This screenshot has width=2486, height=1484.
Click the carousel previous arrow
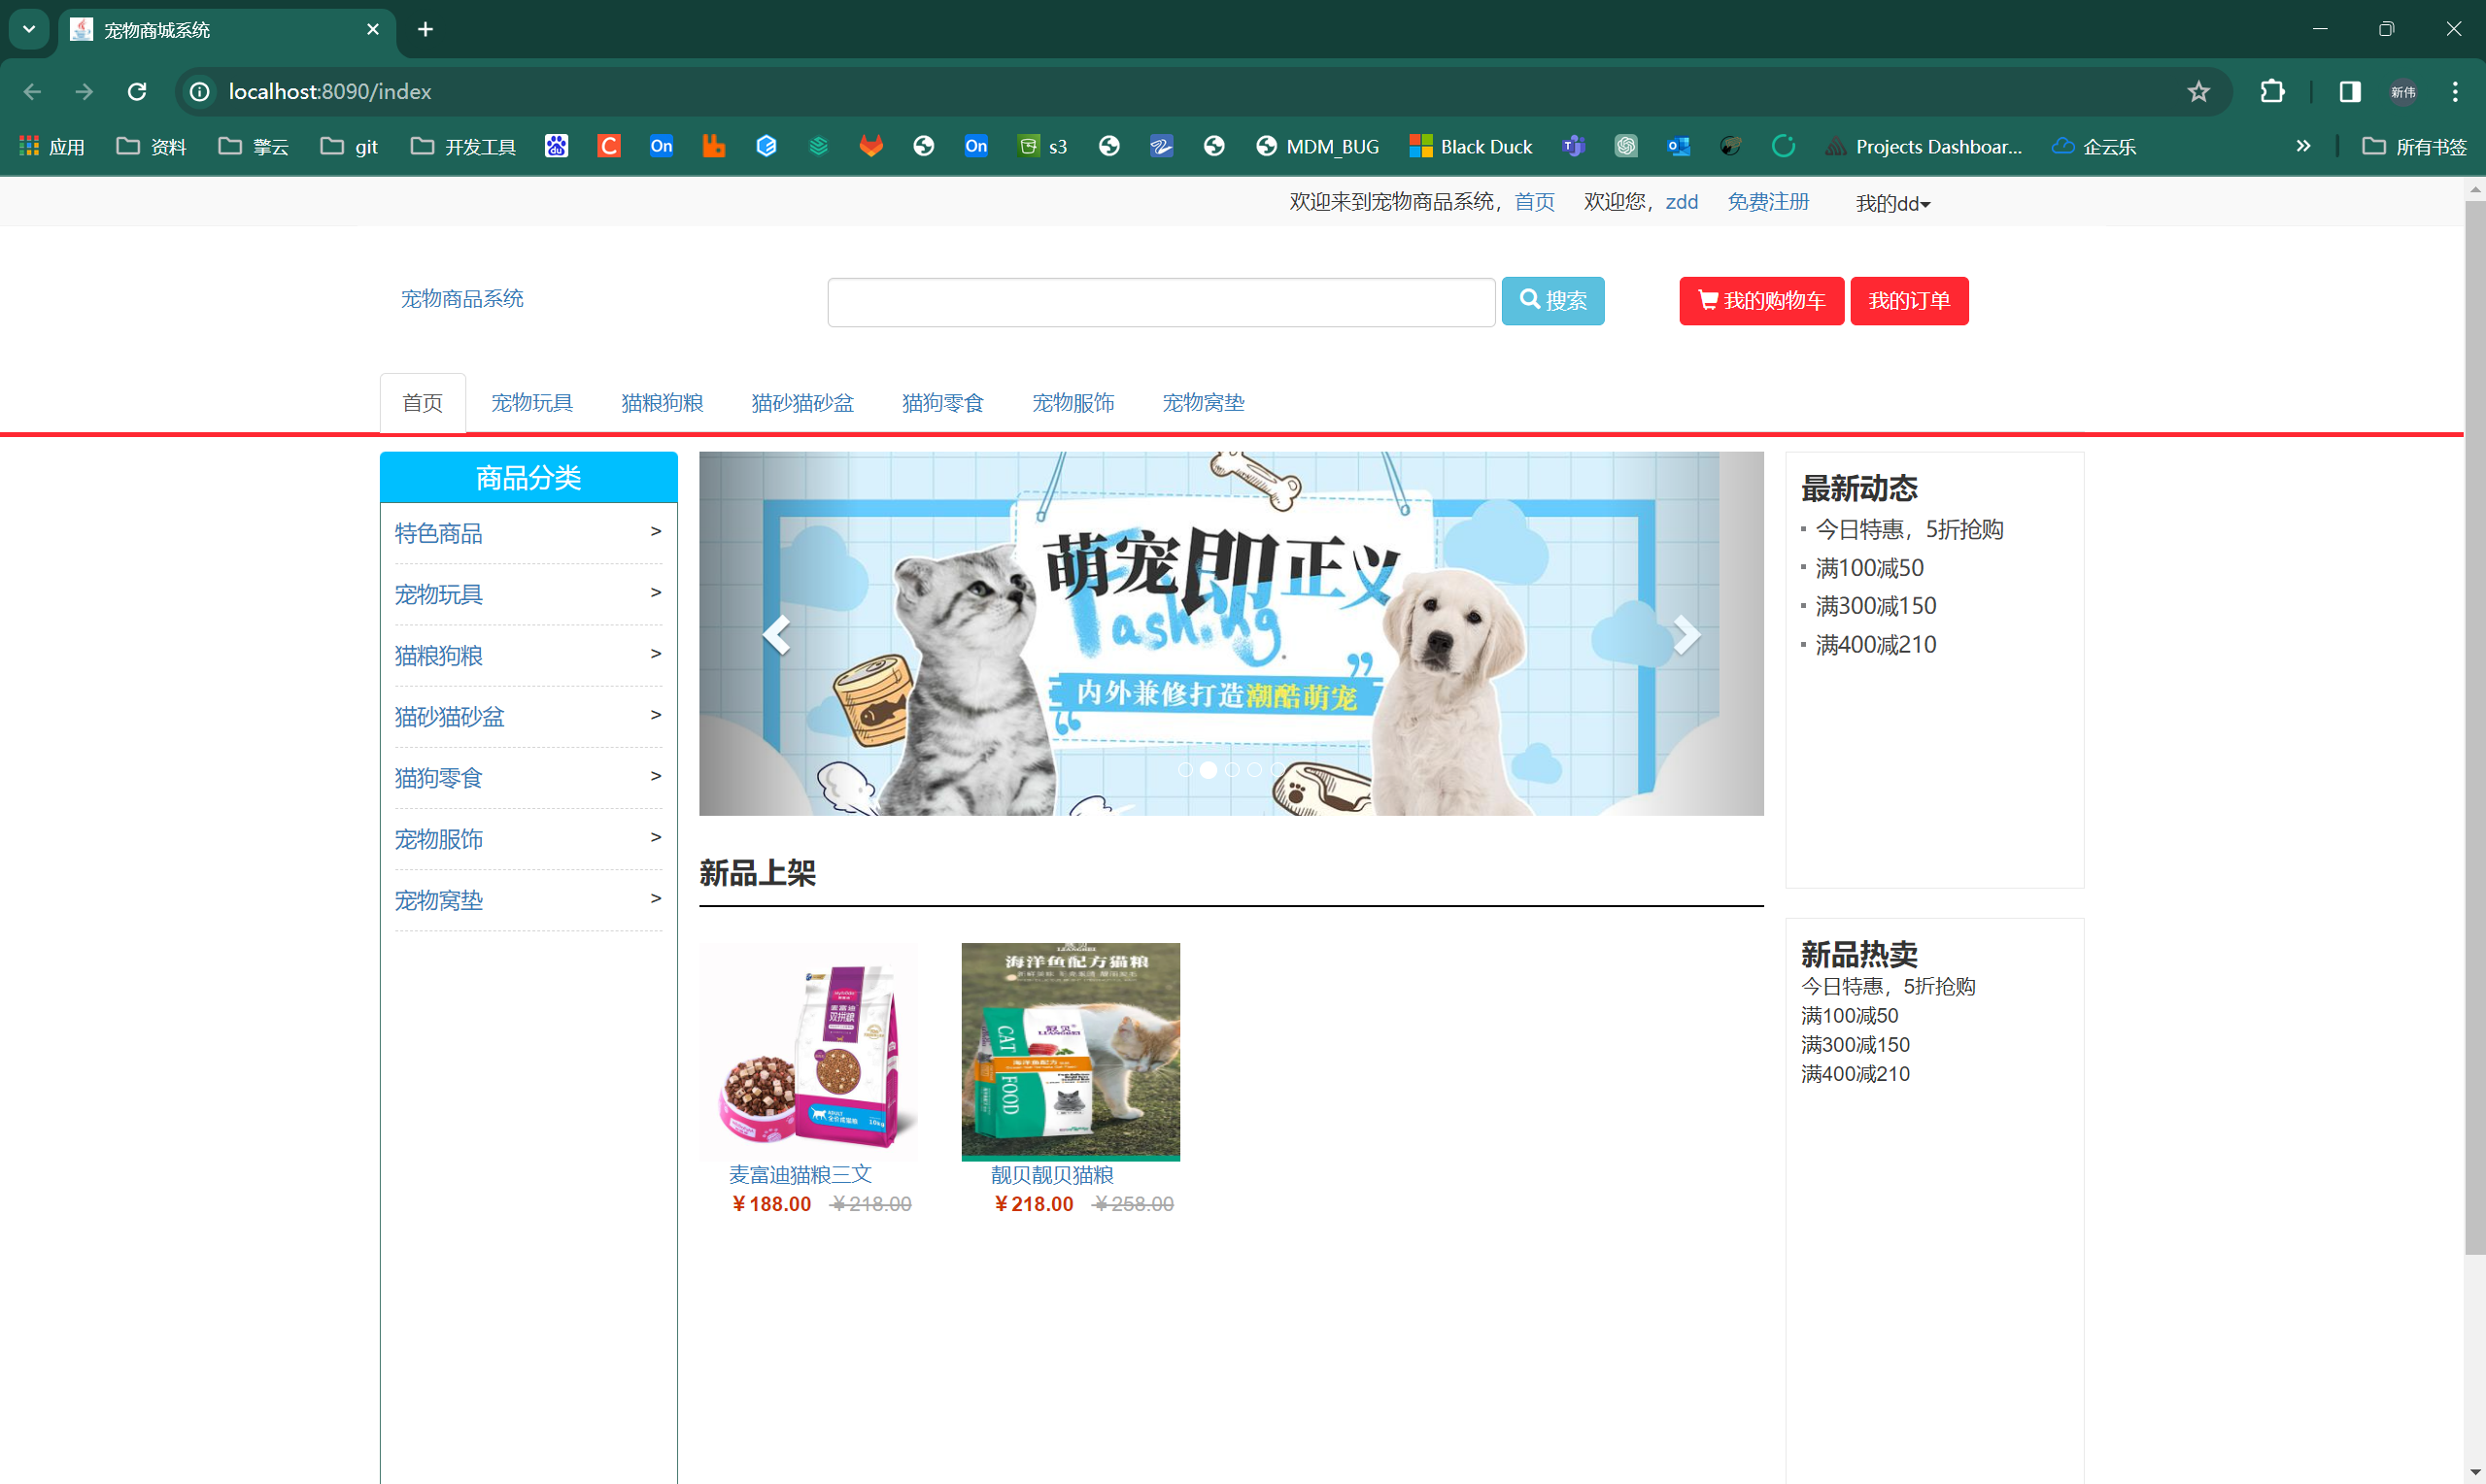(777, 635)
